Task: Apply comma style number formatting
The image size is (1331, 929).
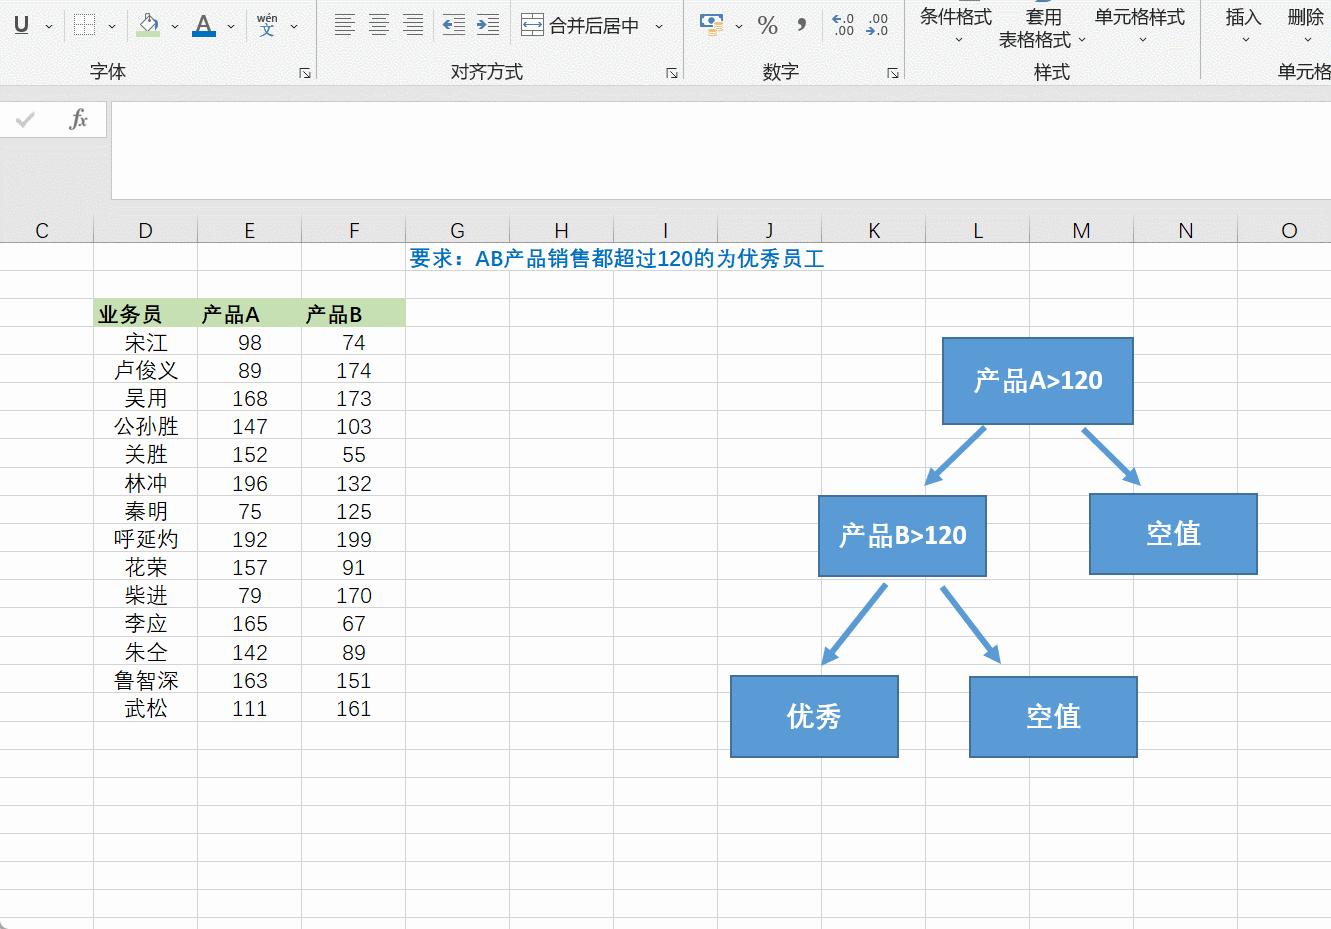Action: click(800, 25)
